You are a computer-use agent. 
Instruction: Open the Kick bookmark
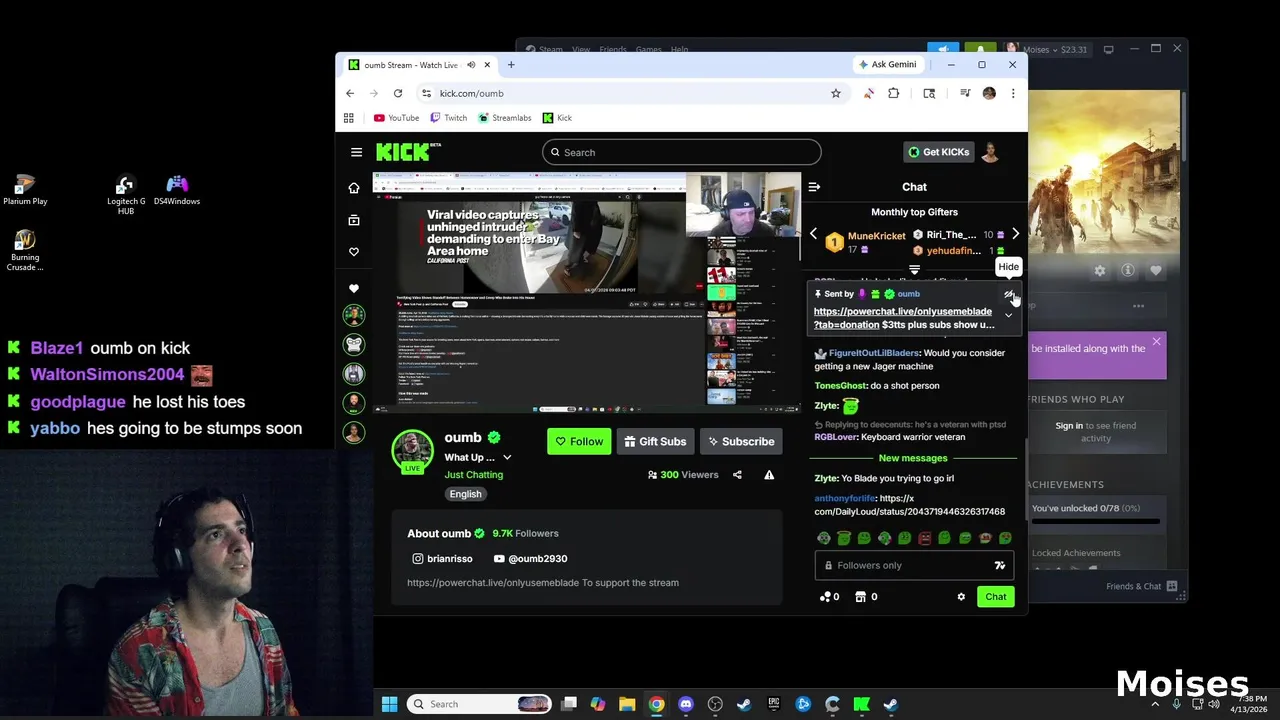click(x=557, y=118)
